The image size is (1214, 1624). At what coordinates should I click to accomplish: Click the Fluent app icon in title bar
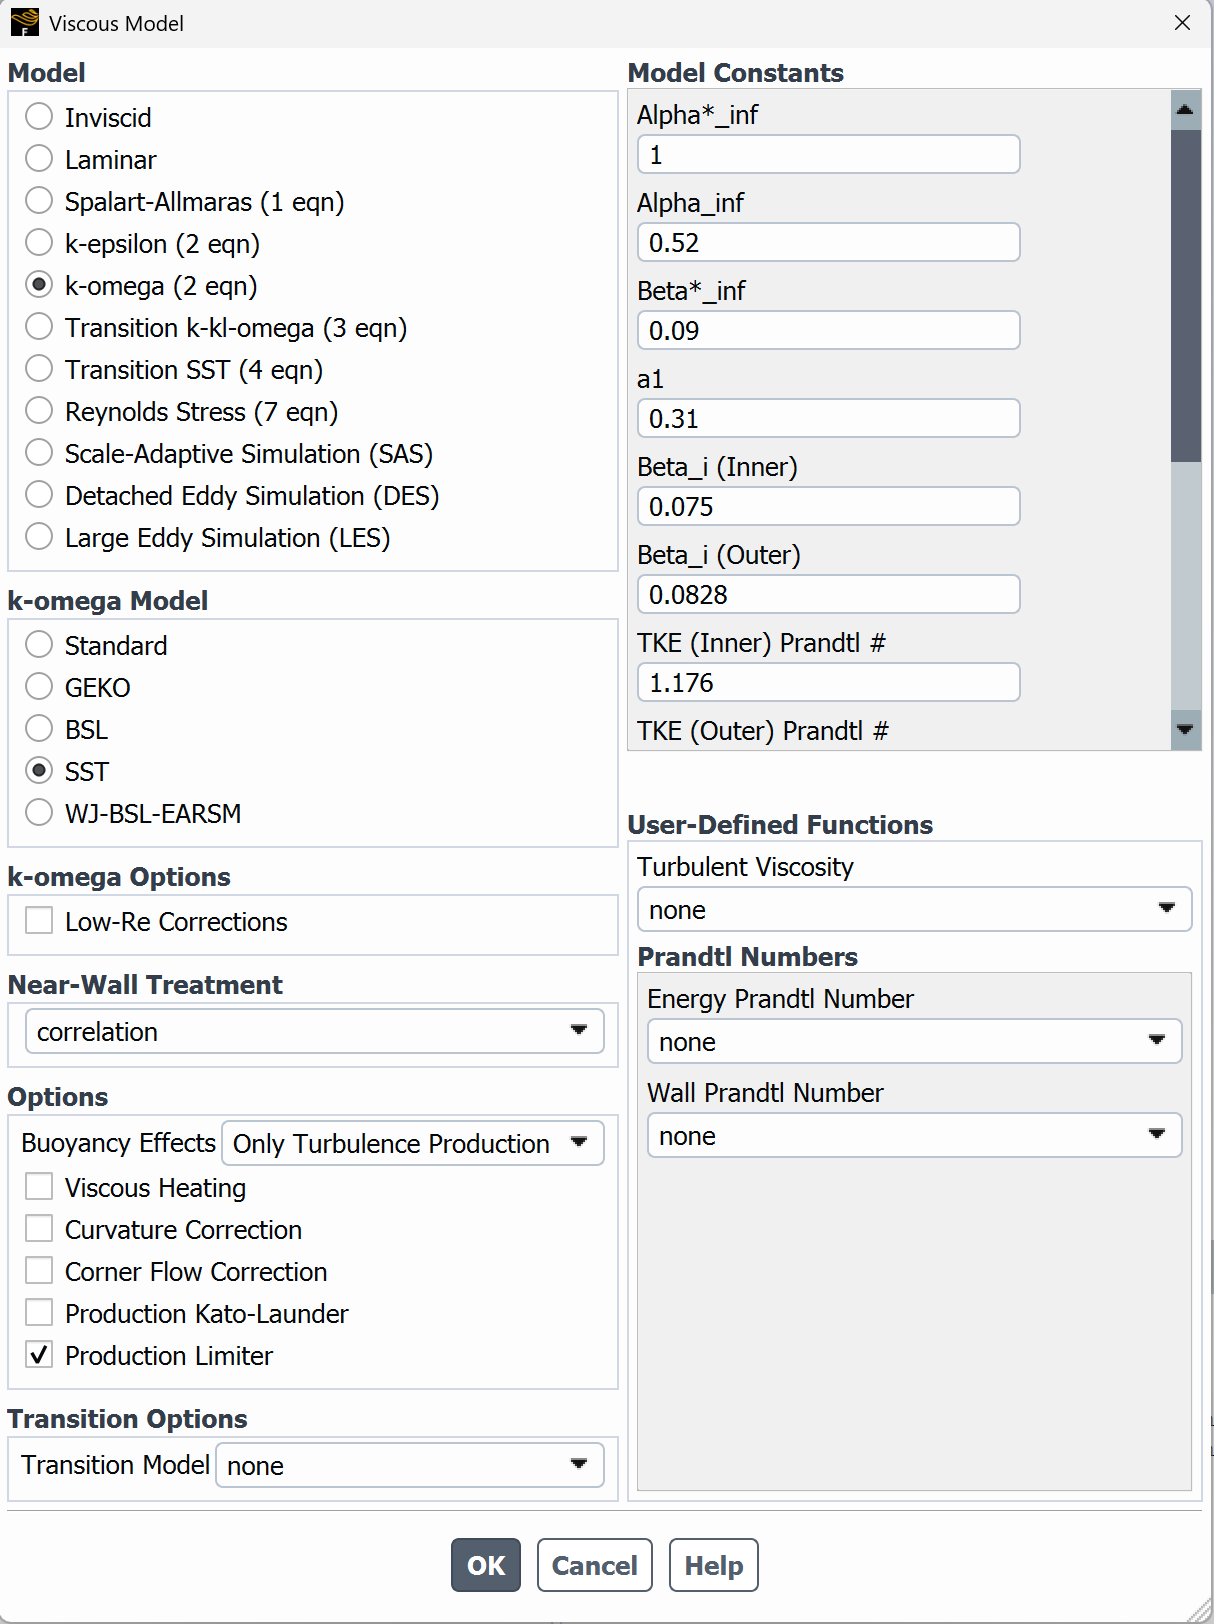point(24,23)
